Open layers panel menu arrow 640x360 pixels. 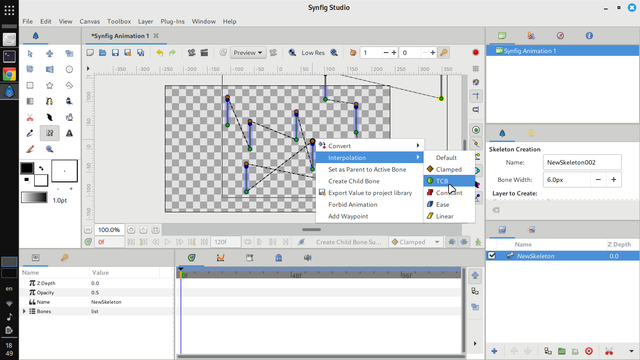click(631, 351)
